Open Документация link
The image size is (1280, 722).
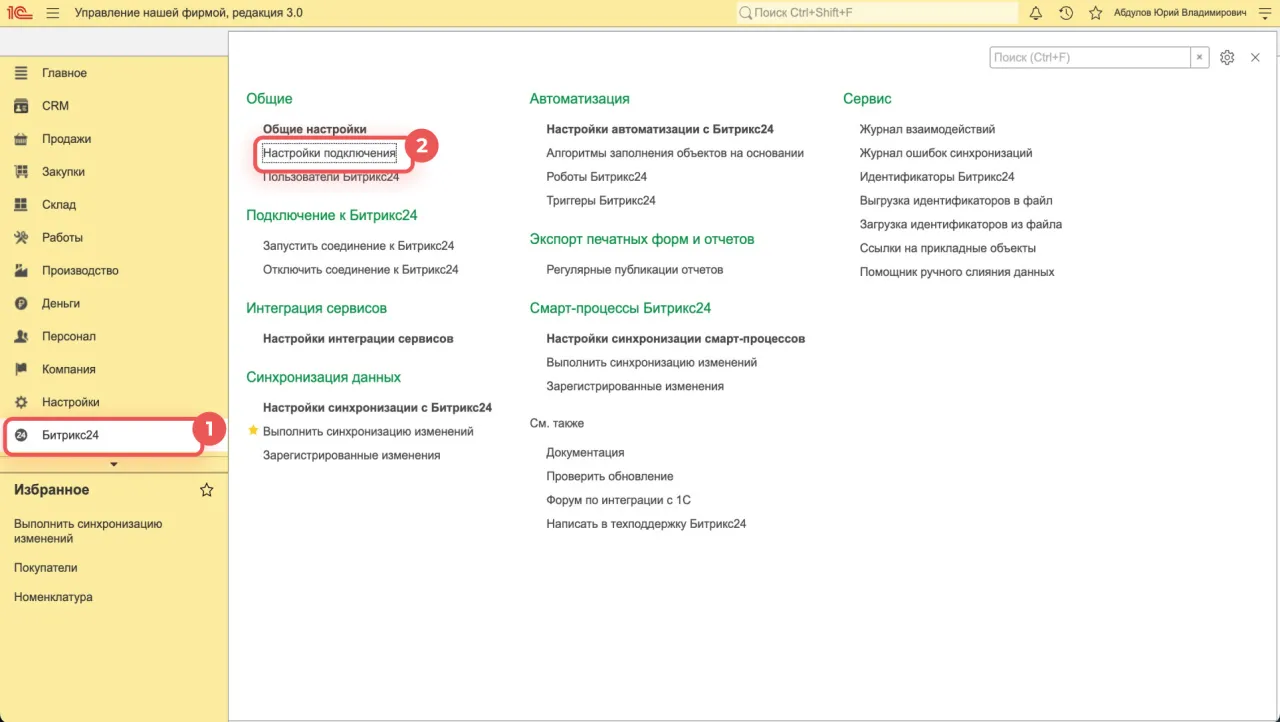pyautogui.click(x=585, y=453)
